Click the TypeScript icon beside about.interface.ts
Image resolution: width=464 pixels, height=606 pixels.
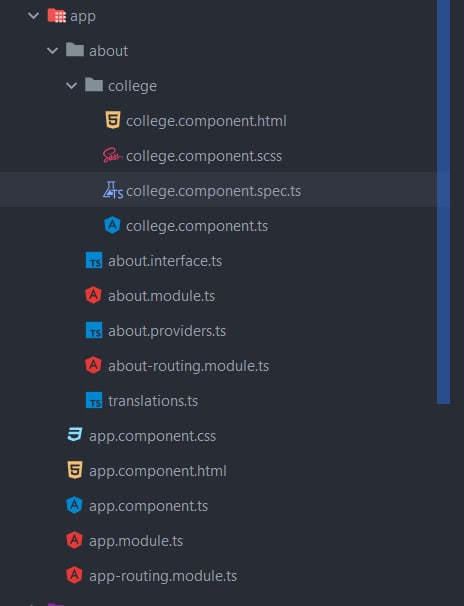click(94, 260)
